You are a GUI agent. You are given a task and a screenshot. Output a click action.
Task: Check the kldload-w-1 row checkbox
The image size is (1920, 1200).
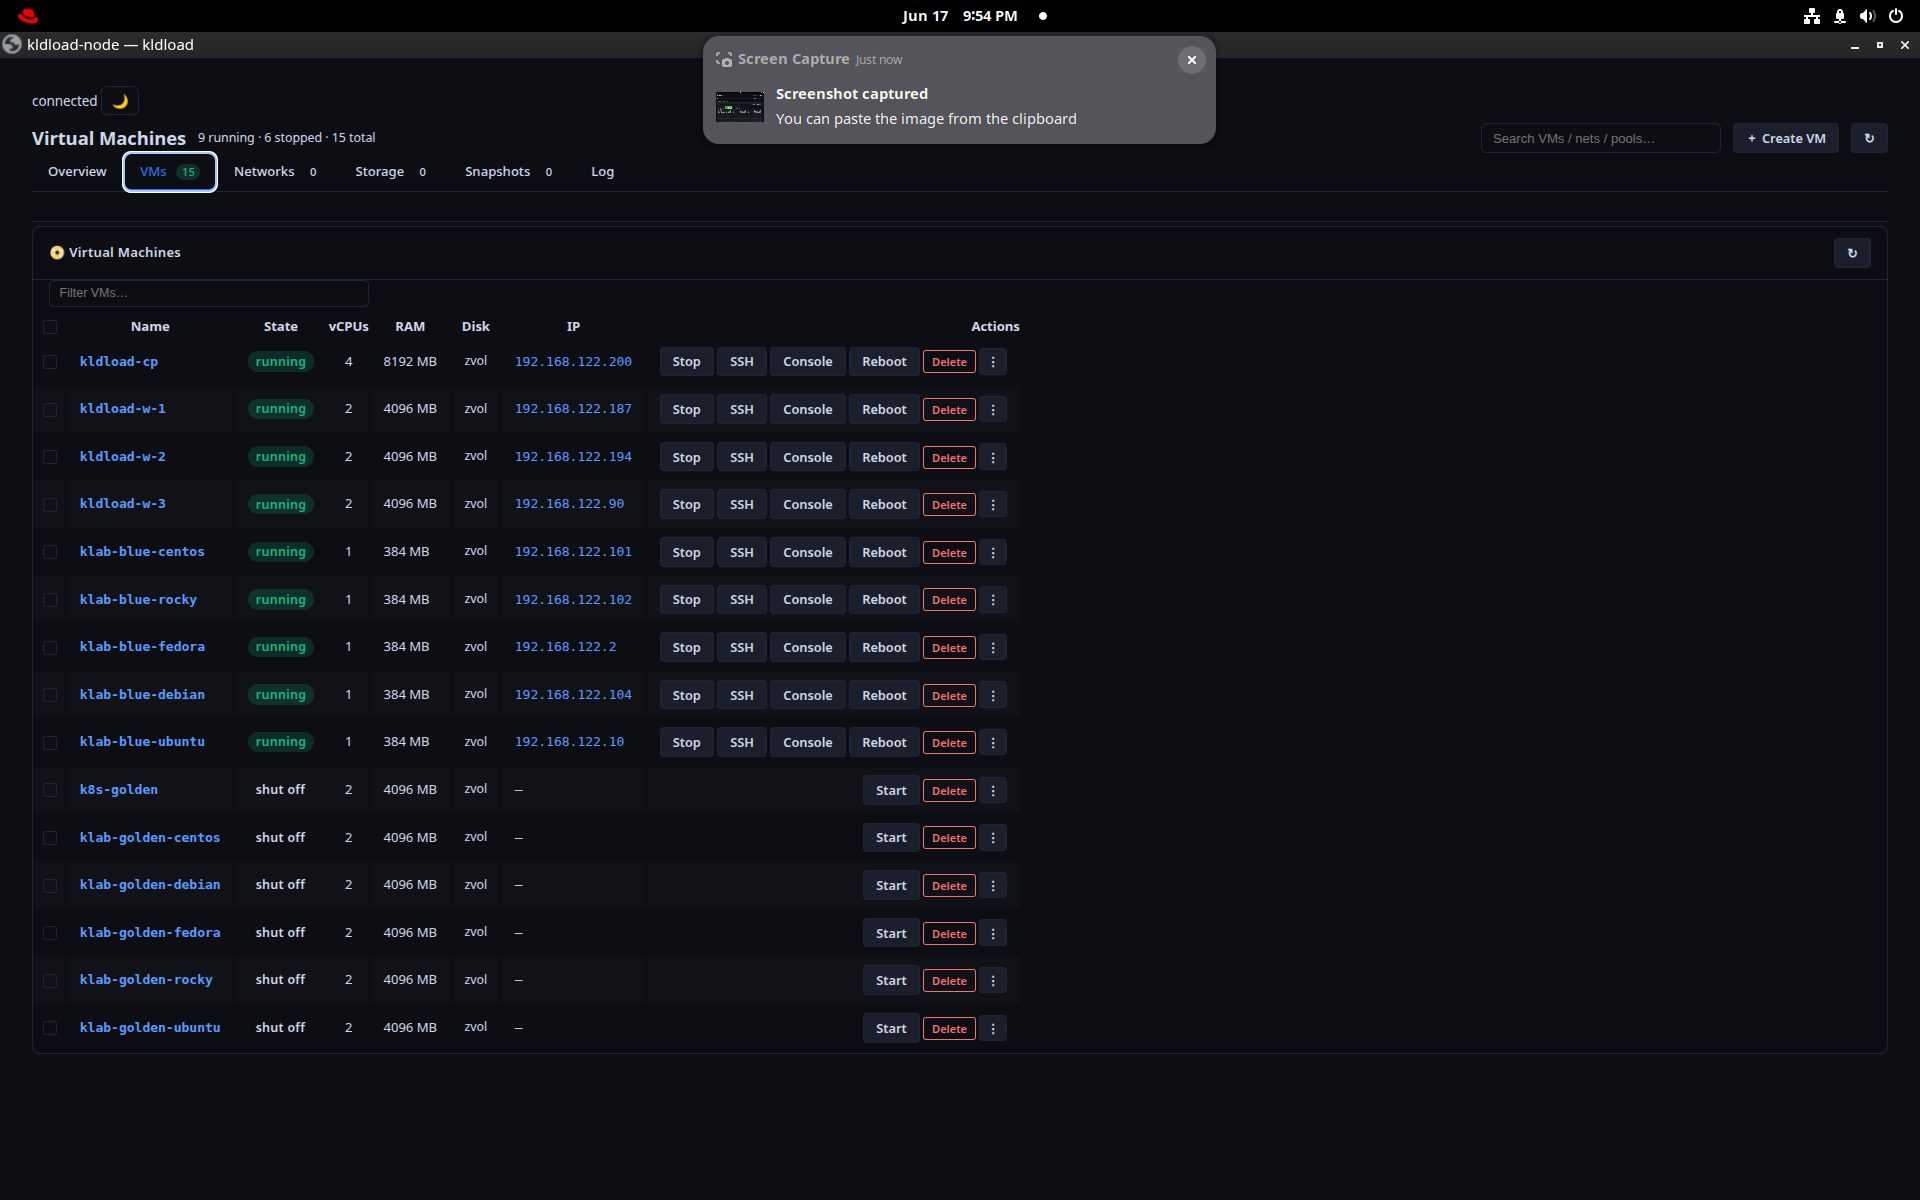[x=50, y=410]
